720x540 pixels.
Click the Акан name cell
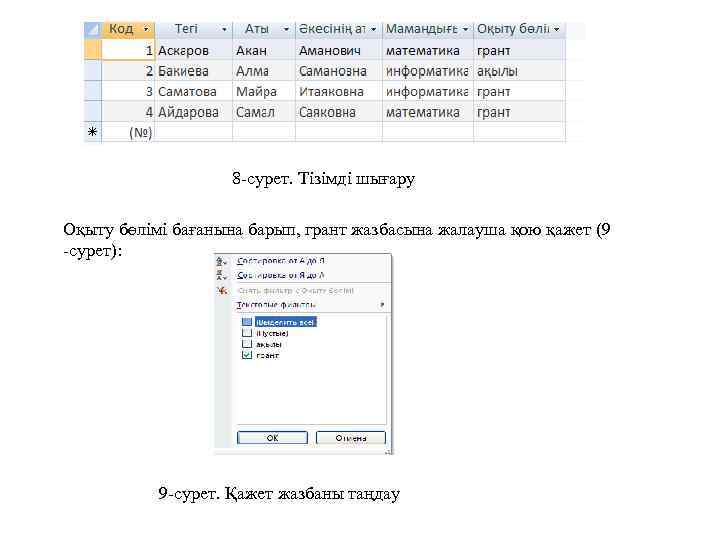tap(264, 51)
